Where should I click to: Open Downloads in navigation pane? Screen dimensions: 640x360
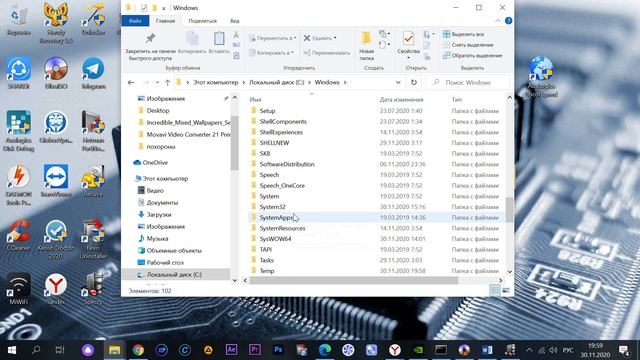click(159, 214)
